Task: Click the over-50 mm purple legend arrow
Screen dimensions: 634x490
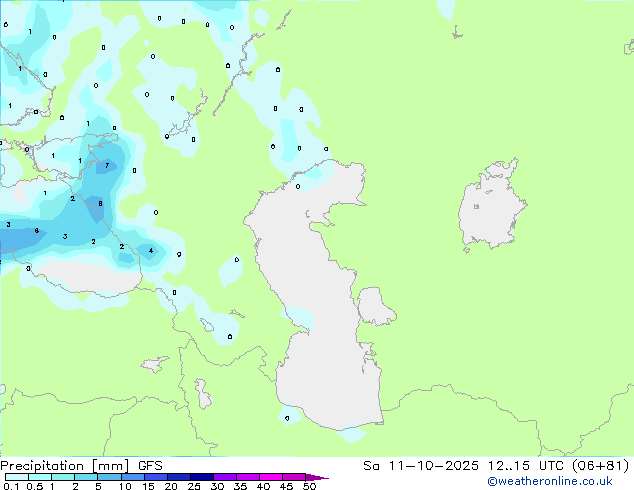Action: coord(317,477)
